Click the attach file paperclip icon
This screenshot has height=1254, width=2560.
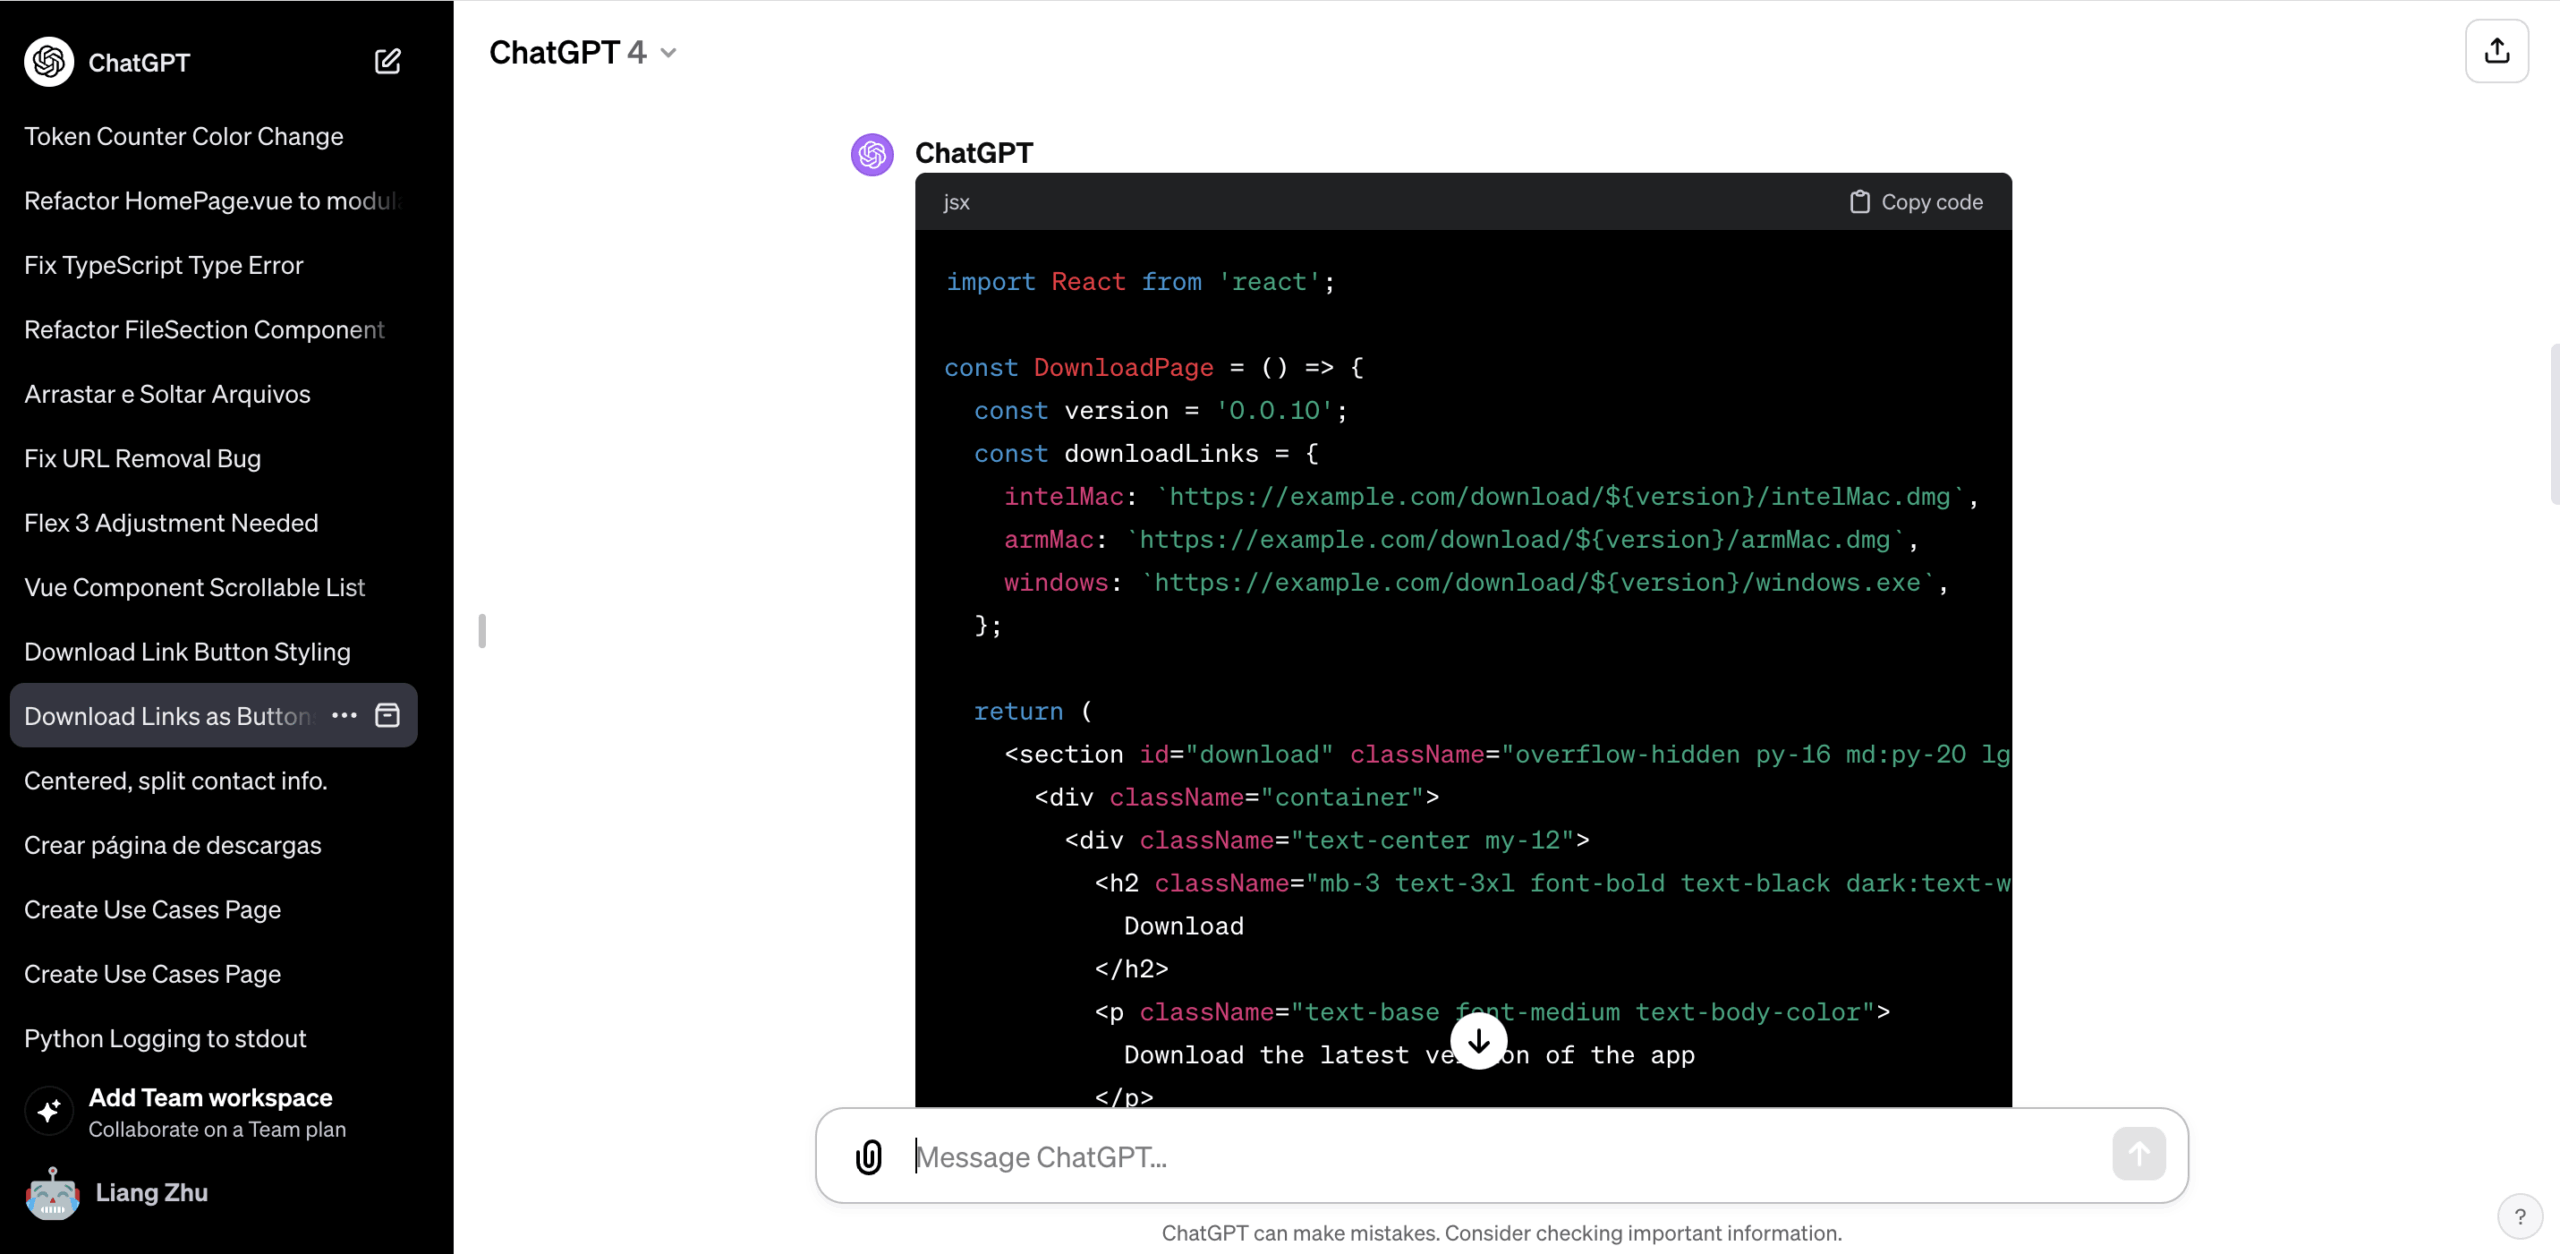[x=869, y=1156]
